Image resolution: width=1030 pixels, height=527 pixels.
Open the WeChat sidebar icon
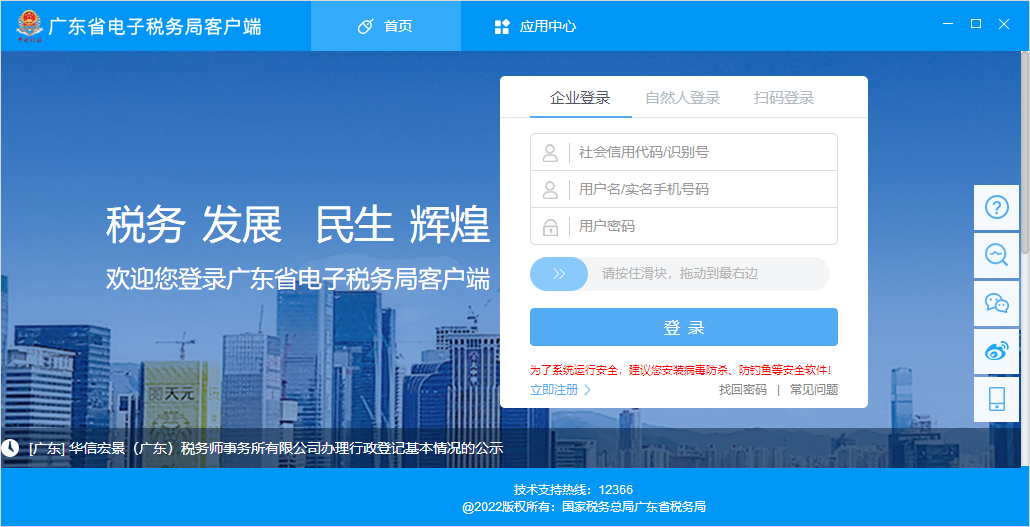[996, 303]
